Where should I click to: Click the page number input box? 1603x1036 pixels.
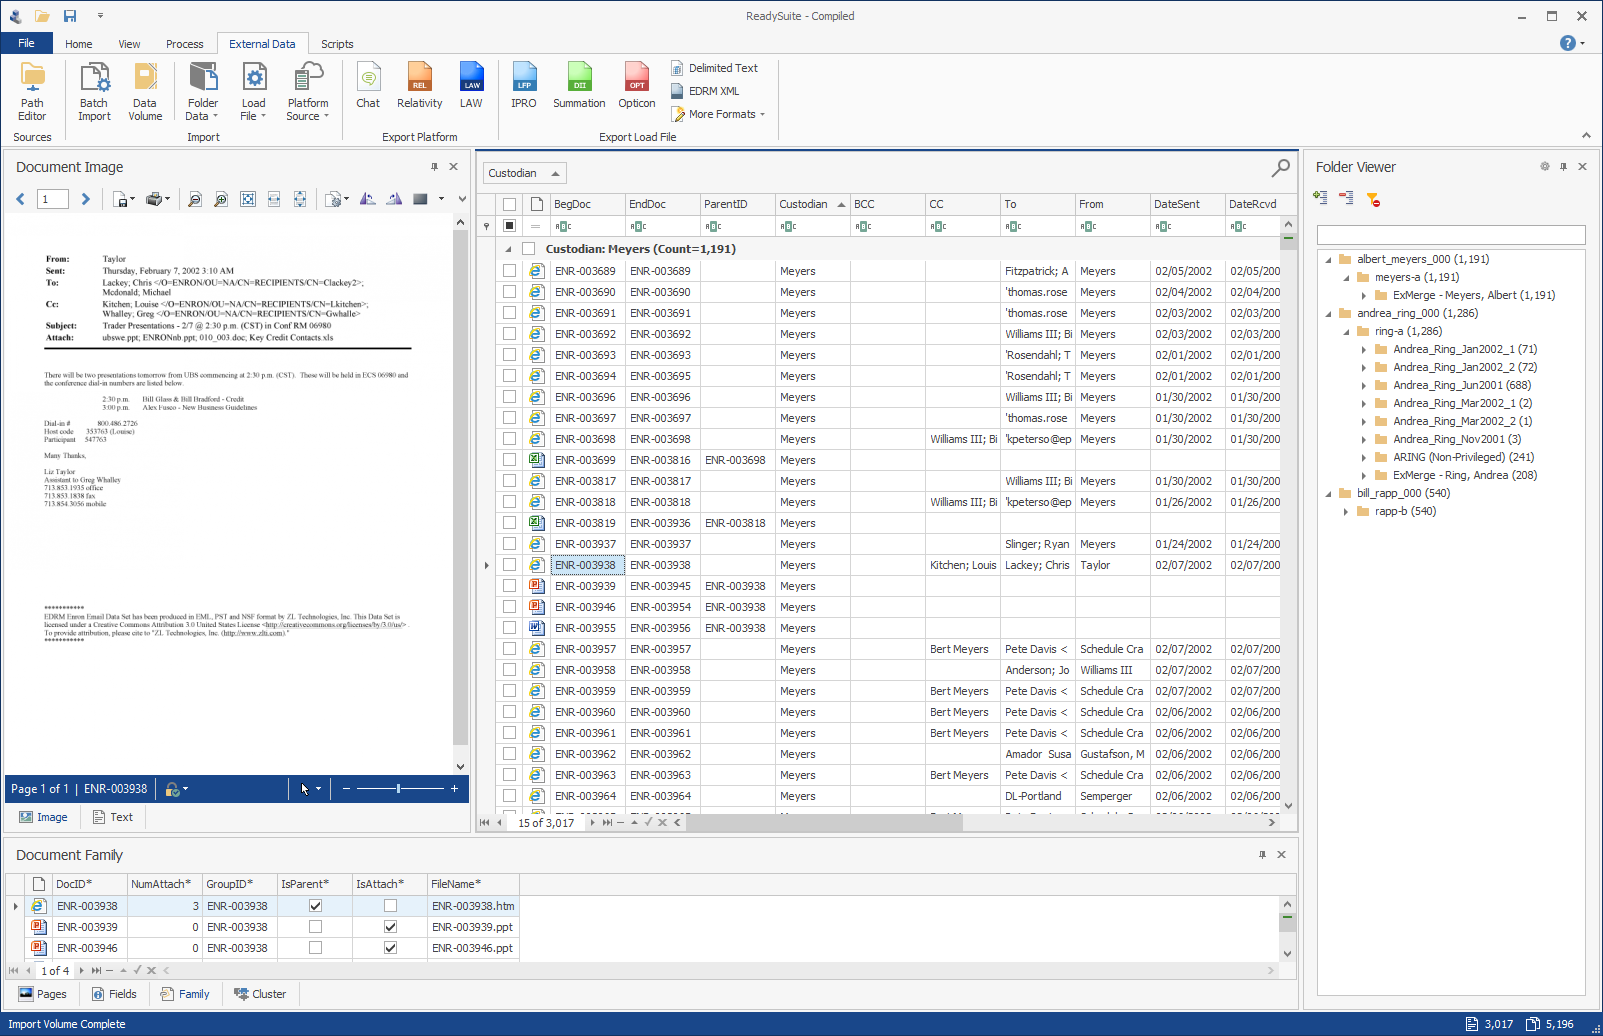tap(53, 199)
